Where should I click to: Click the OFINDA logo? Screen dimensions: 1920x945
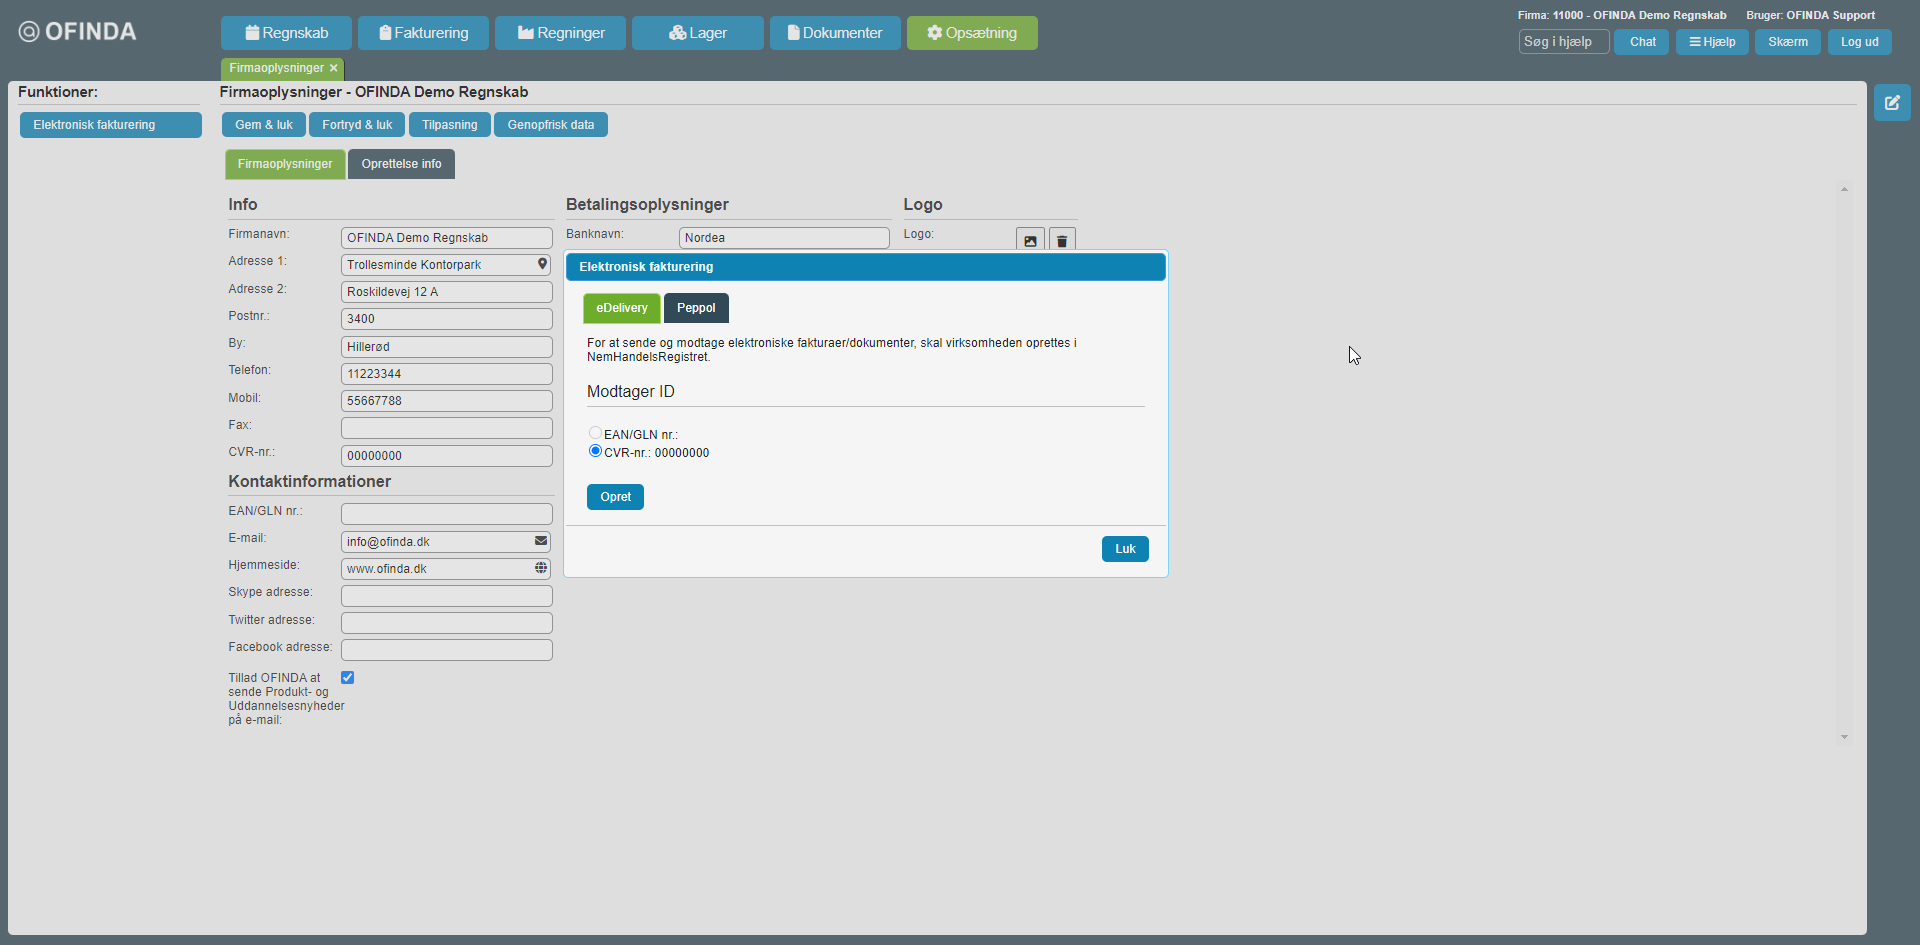point(78,32)
